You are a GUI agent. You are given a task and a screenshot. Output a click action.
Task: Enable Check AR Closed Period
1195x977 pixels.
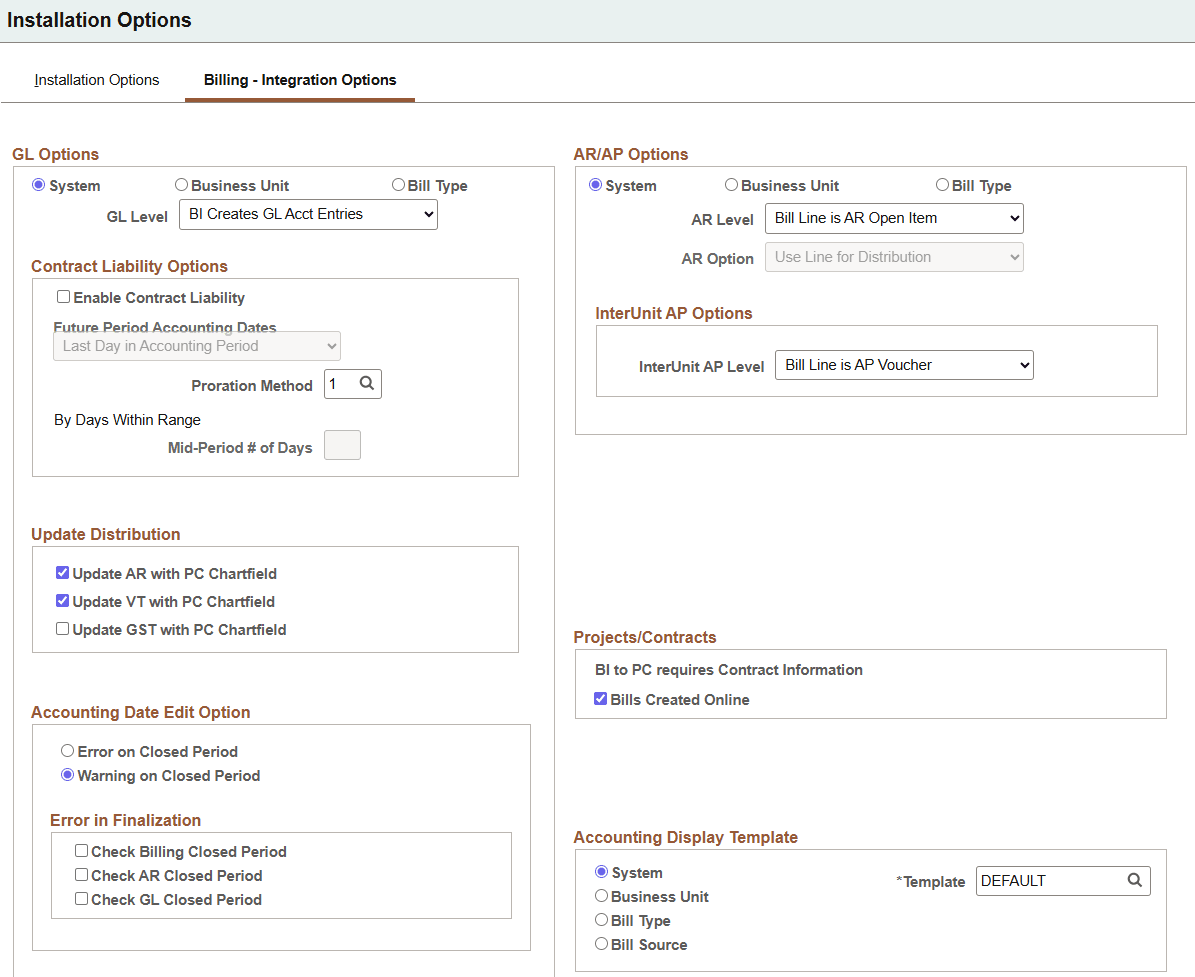[81, 875]
